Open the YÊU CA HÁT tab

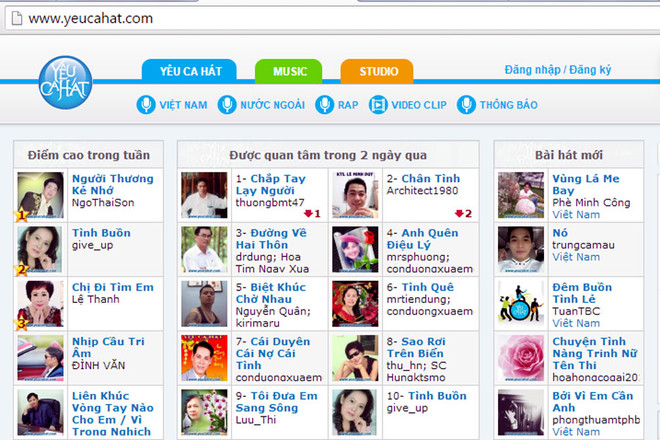pyautogui.click(x=189, y=71)
